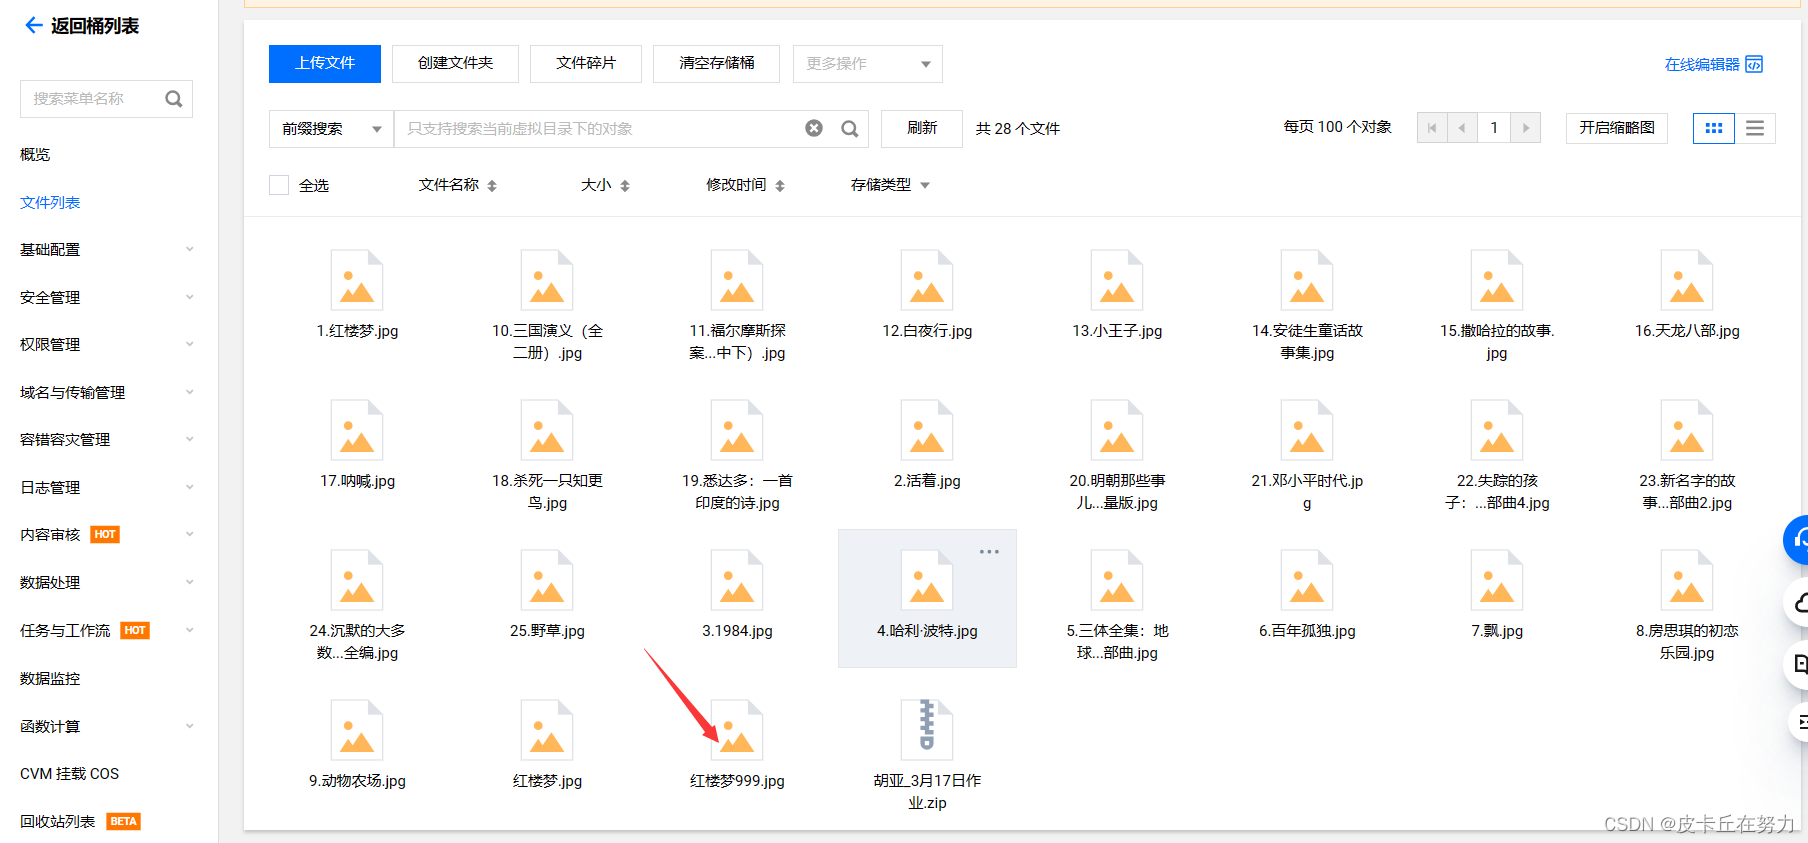Open the 回收站列表 sidebar item

(x=57, y=821)
